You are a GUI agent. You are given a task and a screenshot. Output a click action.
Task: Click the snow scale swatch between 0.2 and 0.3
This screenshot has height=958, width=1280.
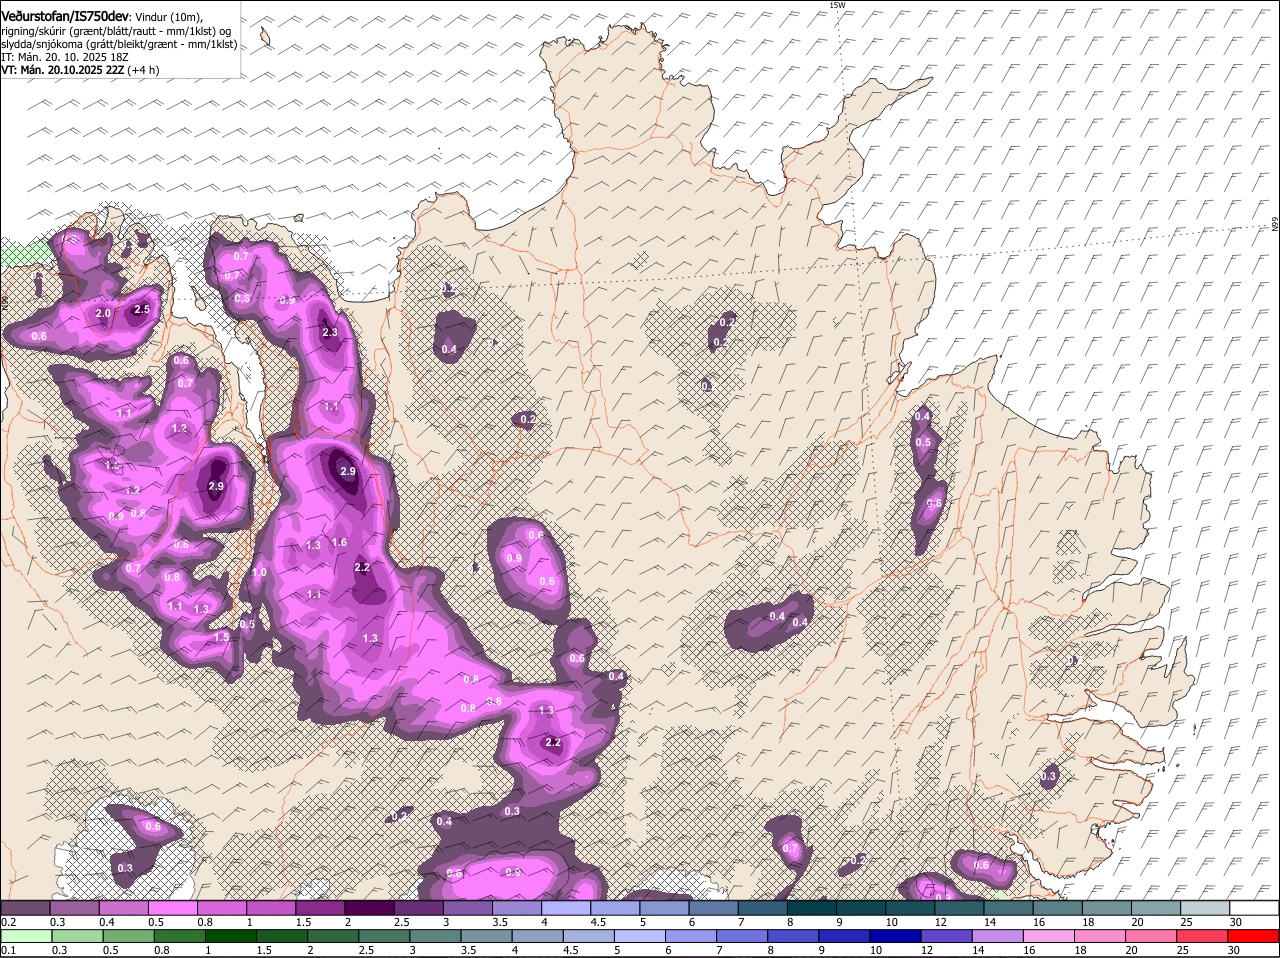[x=26, y=908]
